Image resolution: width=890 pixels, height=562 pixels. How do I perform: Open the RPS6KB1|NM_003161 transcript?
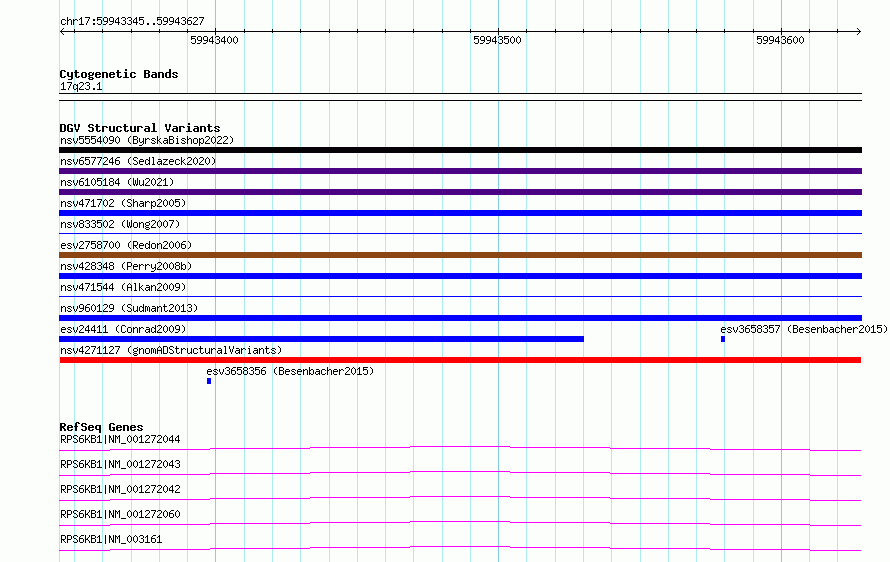[111, 539]
